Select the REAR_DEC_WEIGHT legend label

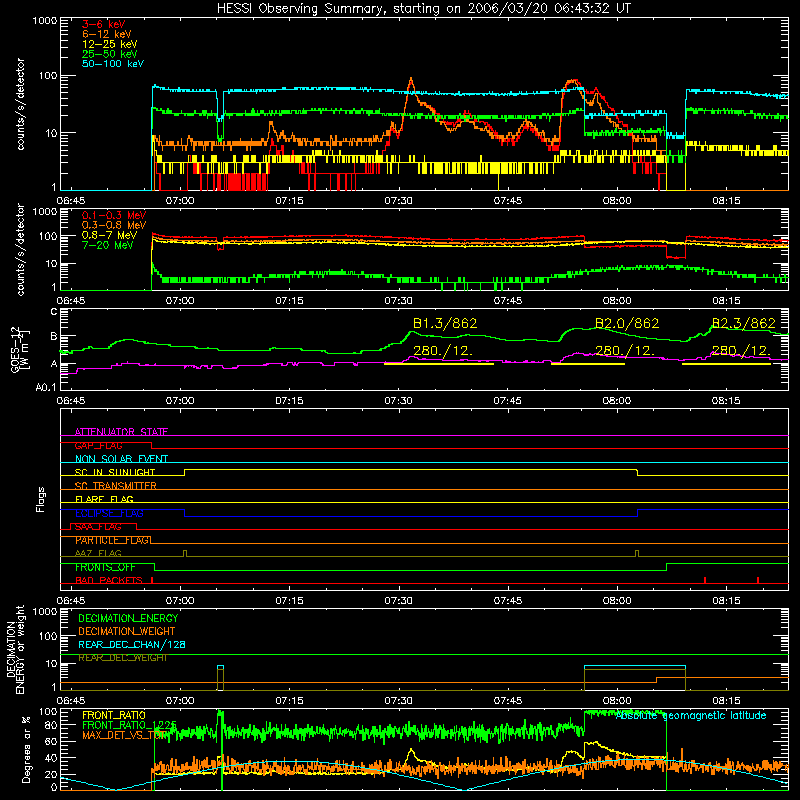coord(123,658)
